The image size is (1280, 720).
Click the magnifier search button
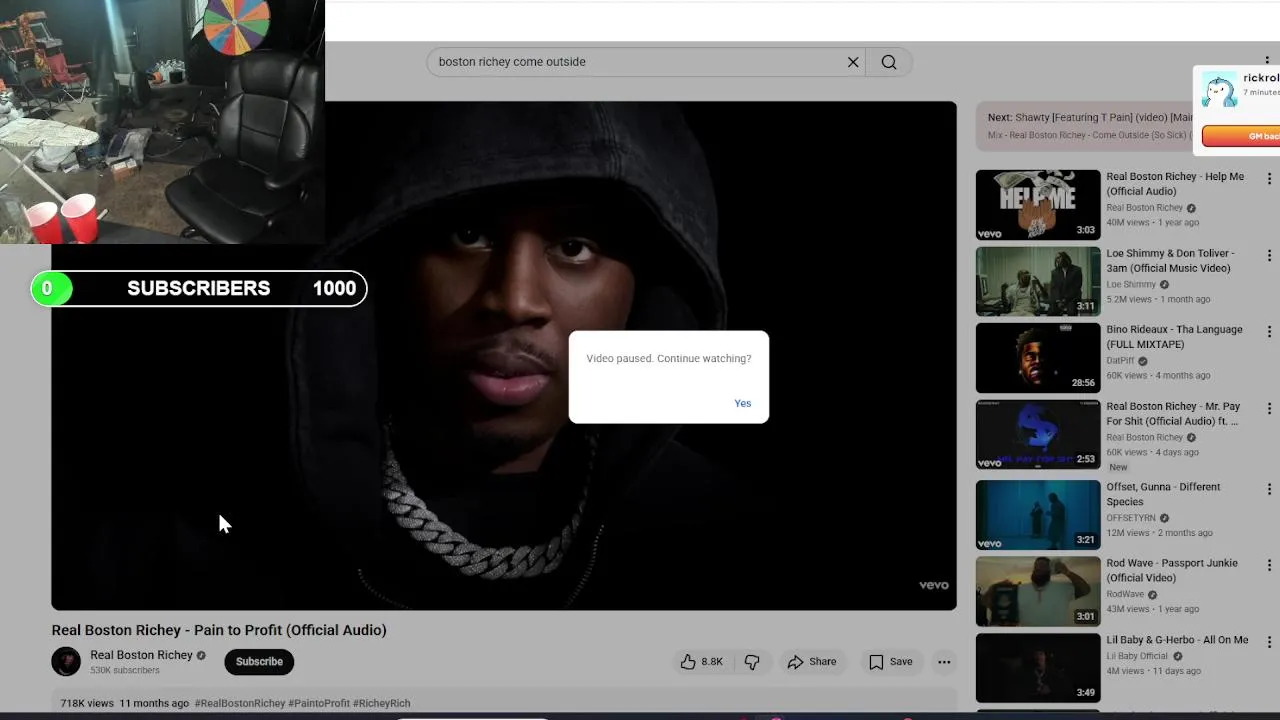point(889,62)
